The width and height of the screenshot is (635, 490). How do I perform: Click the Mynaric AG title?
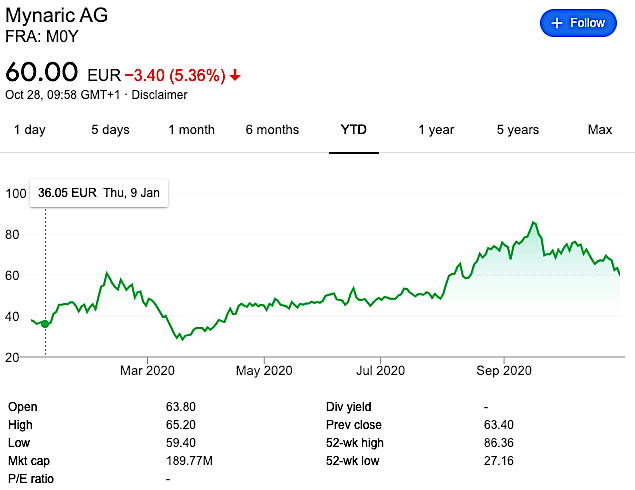[x=55, y=14]
